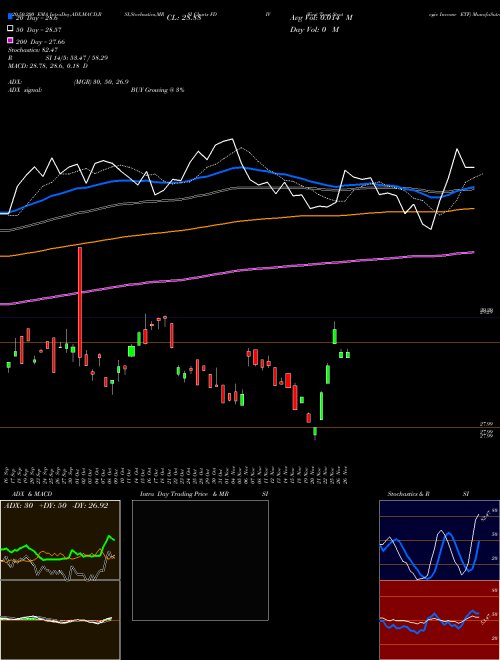Open the MACD chart thumbnail panel
The height and width of the screenshot is (660, 500).
60,620
